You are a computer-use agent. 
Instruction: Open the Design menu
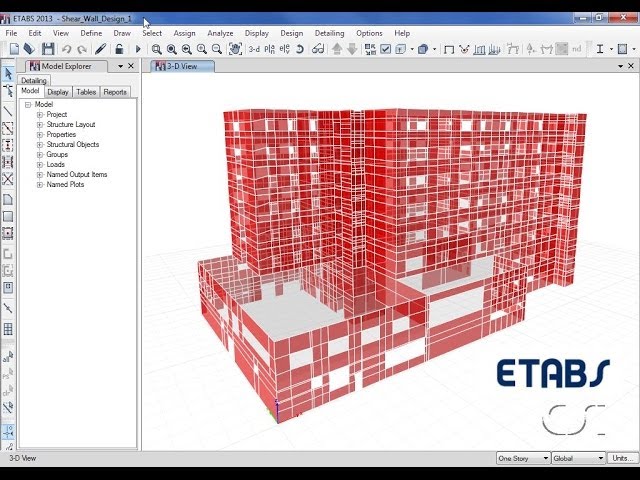click(291, 33)
